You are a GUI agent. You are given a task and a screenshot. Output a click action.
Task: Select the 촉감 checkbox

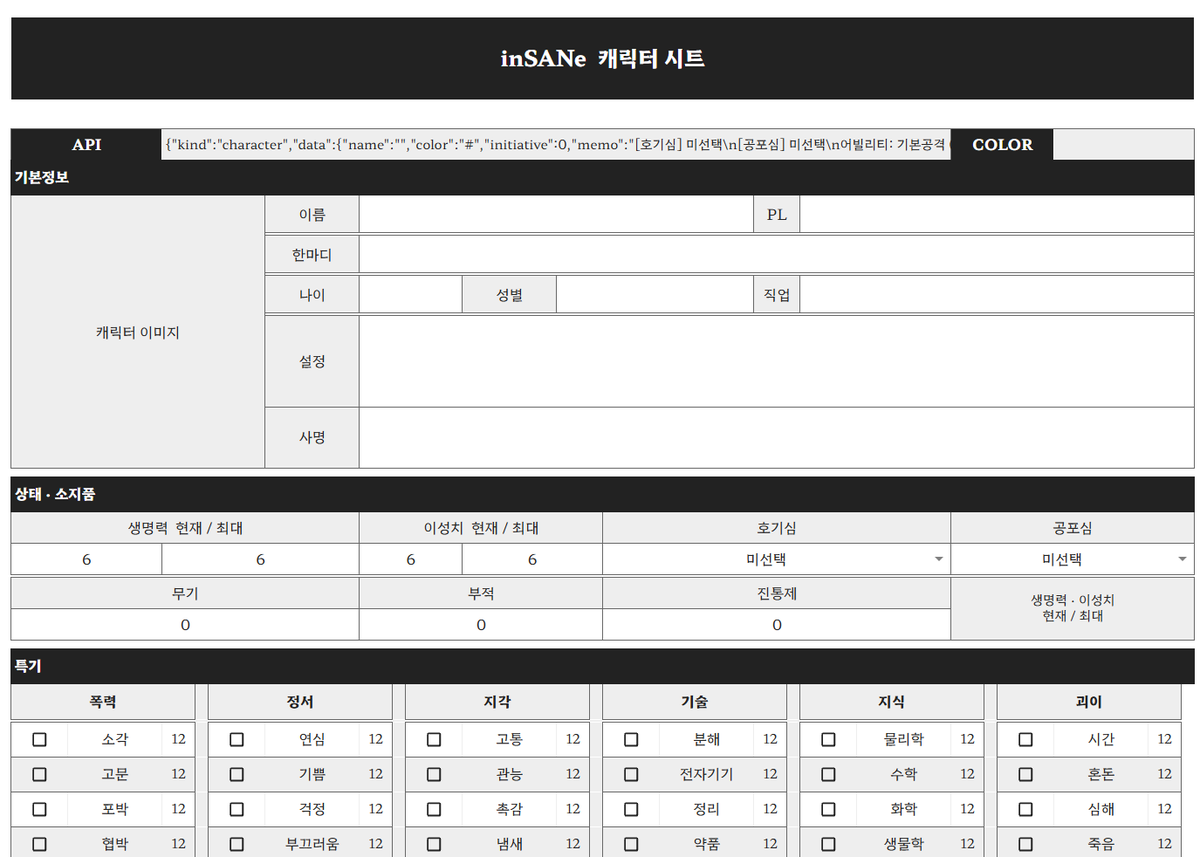434,809
